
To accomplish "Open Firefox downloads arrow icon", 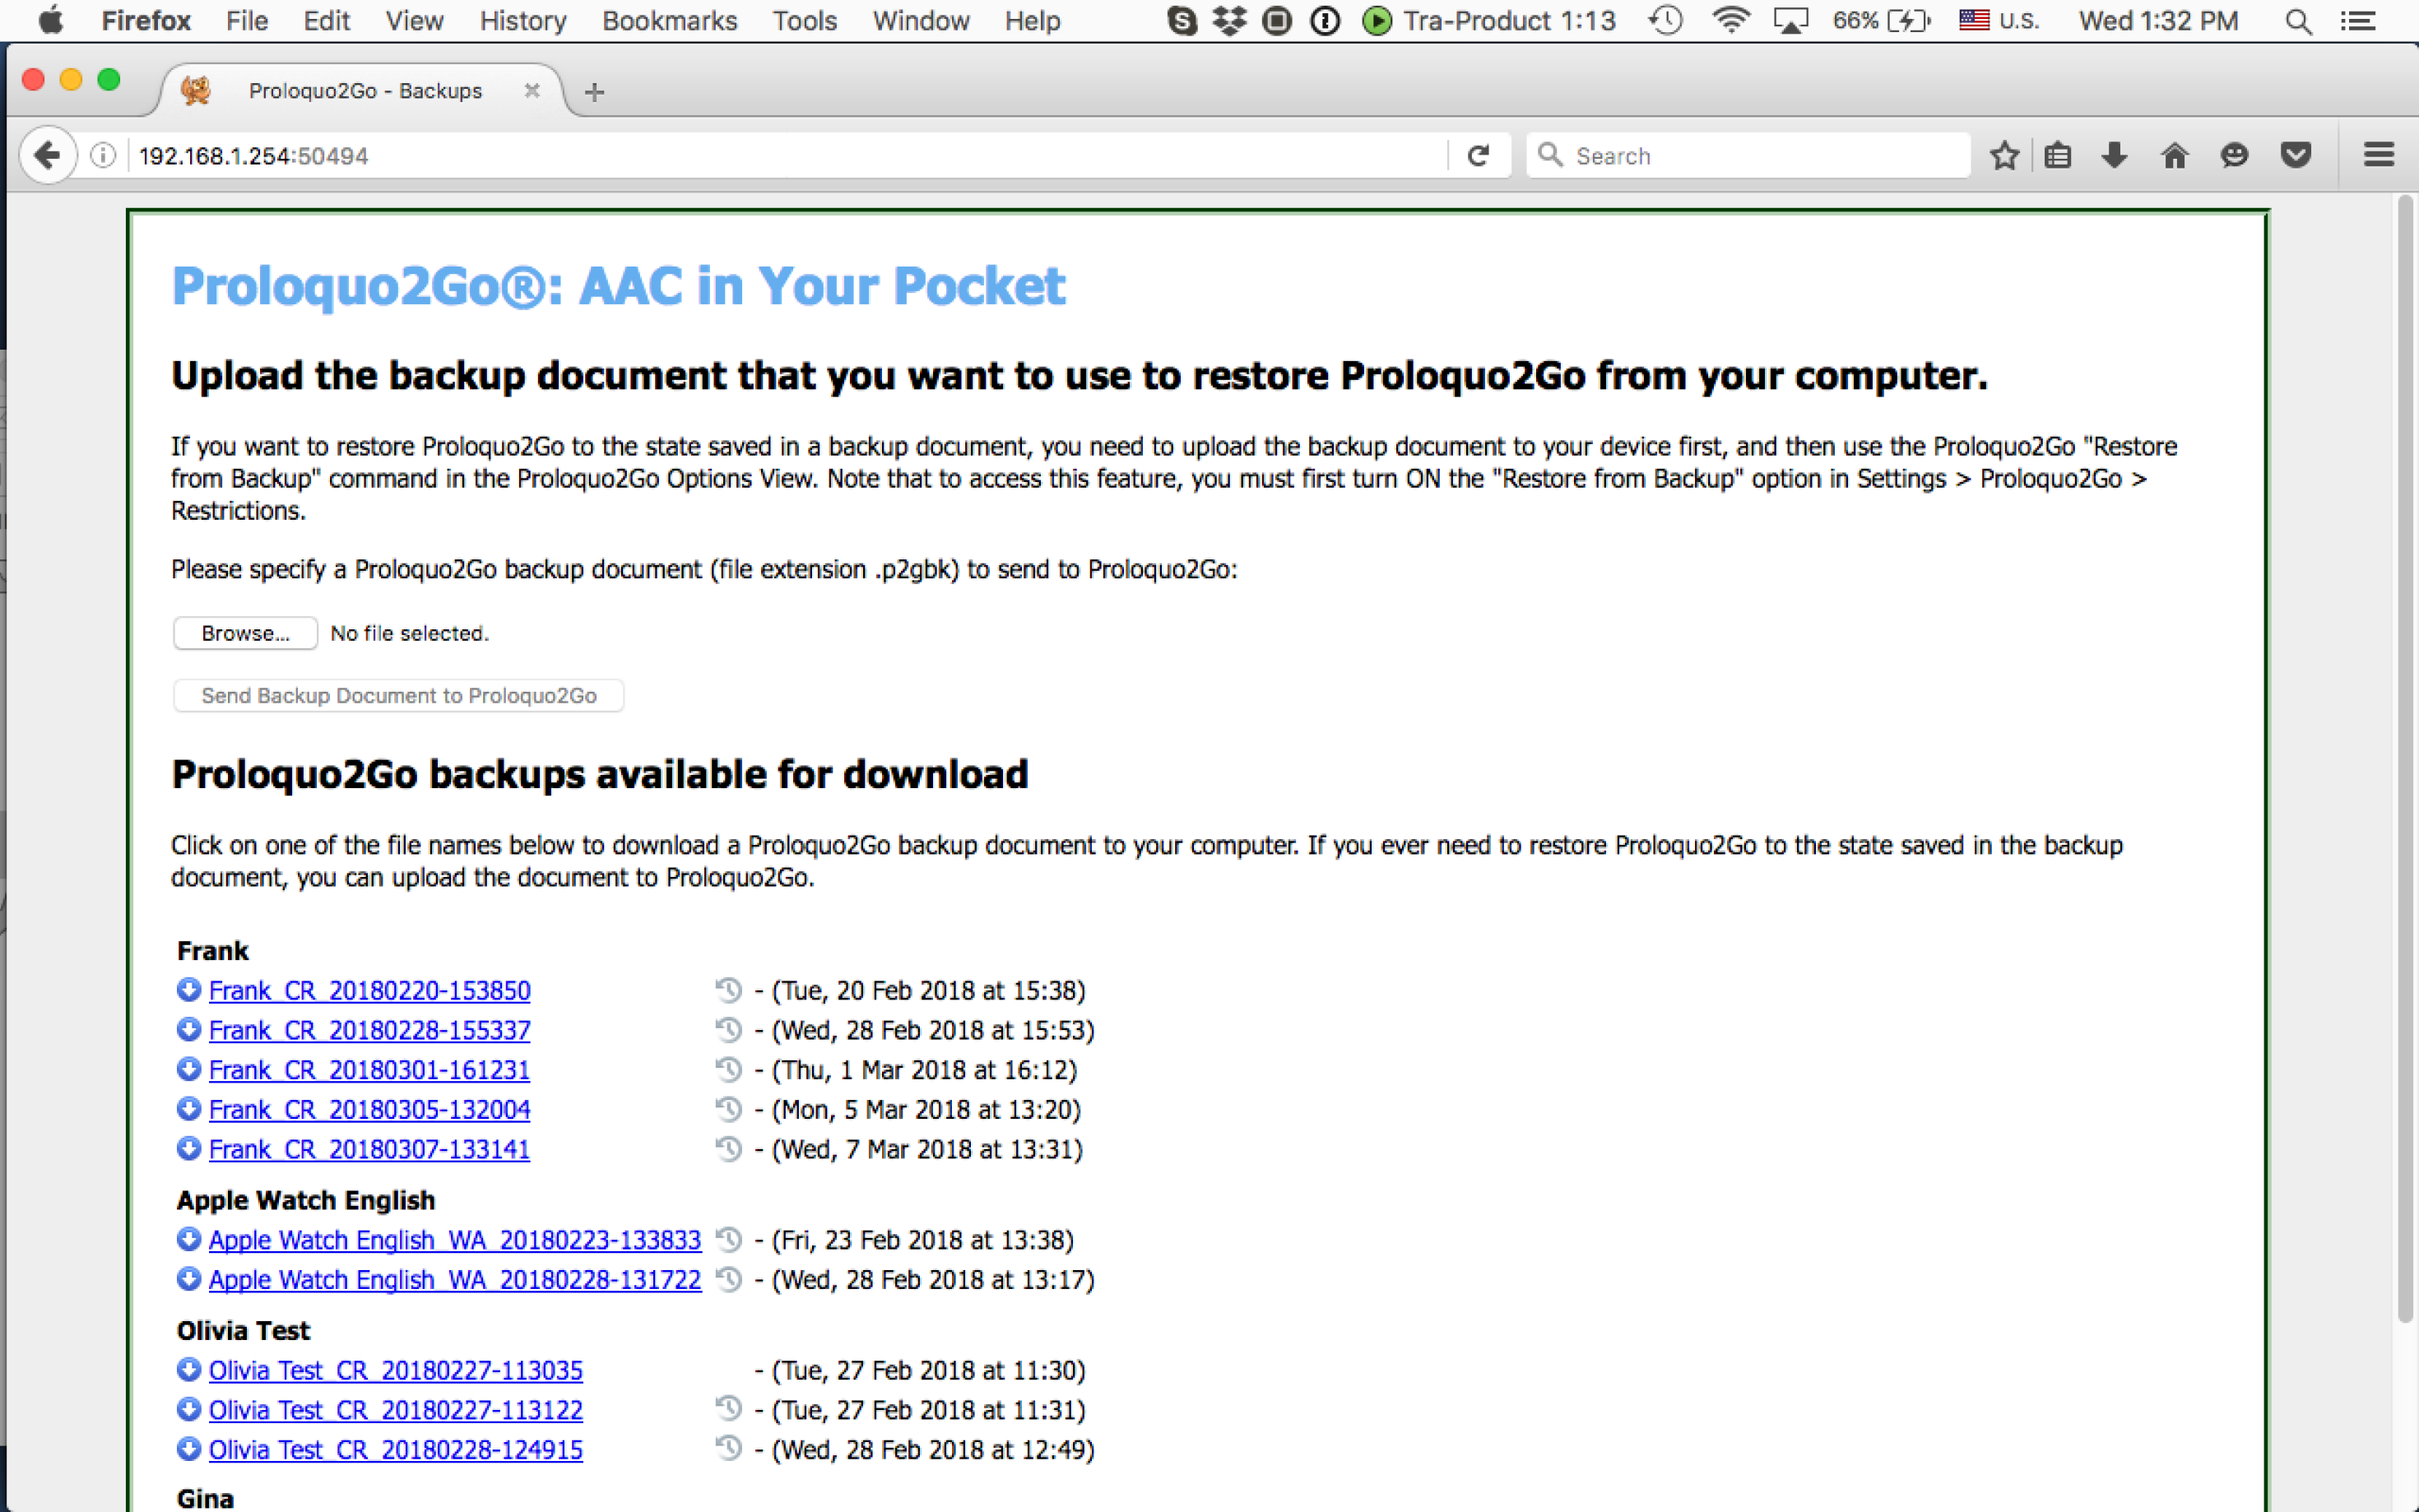I will coord(2114,155).
